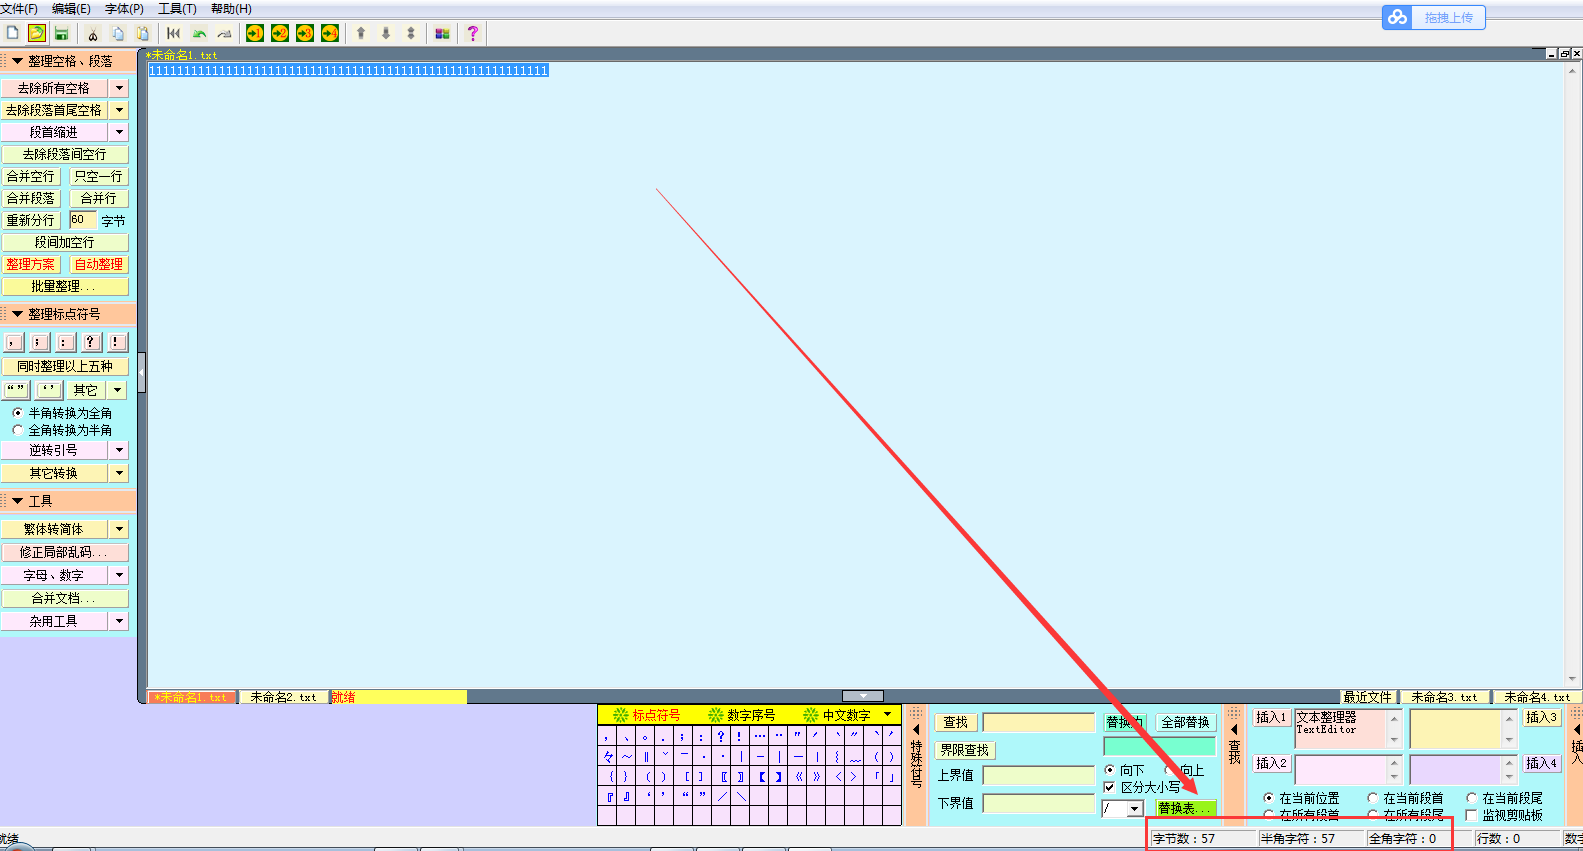Image resolution: width=1583 pixels, height=851 pixels.
Task: Open the 工具(T) menu
Action: [x=177, y=9]
